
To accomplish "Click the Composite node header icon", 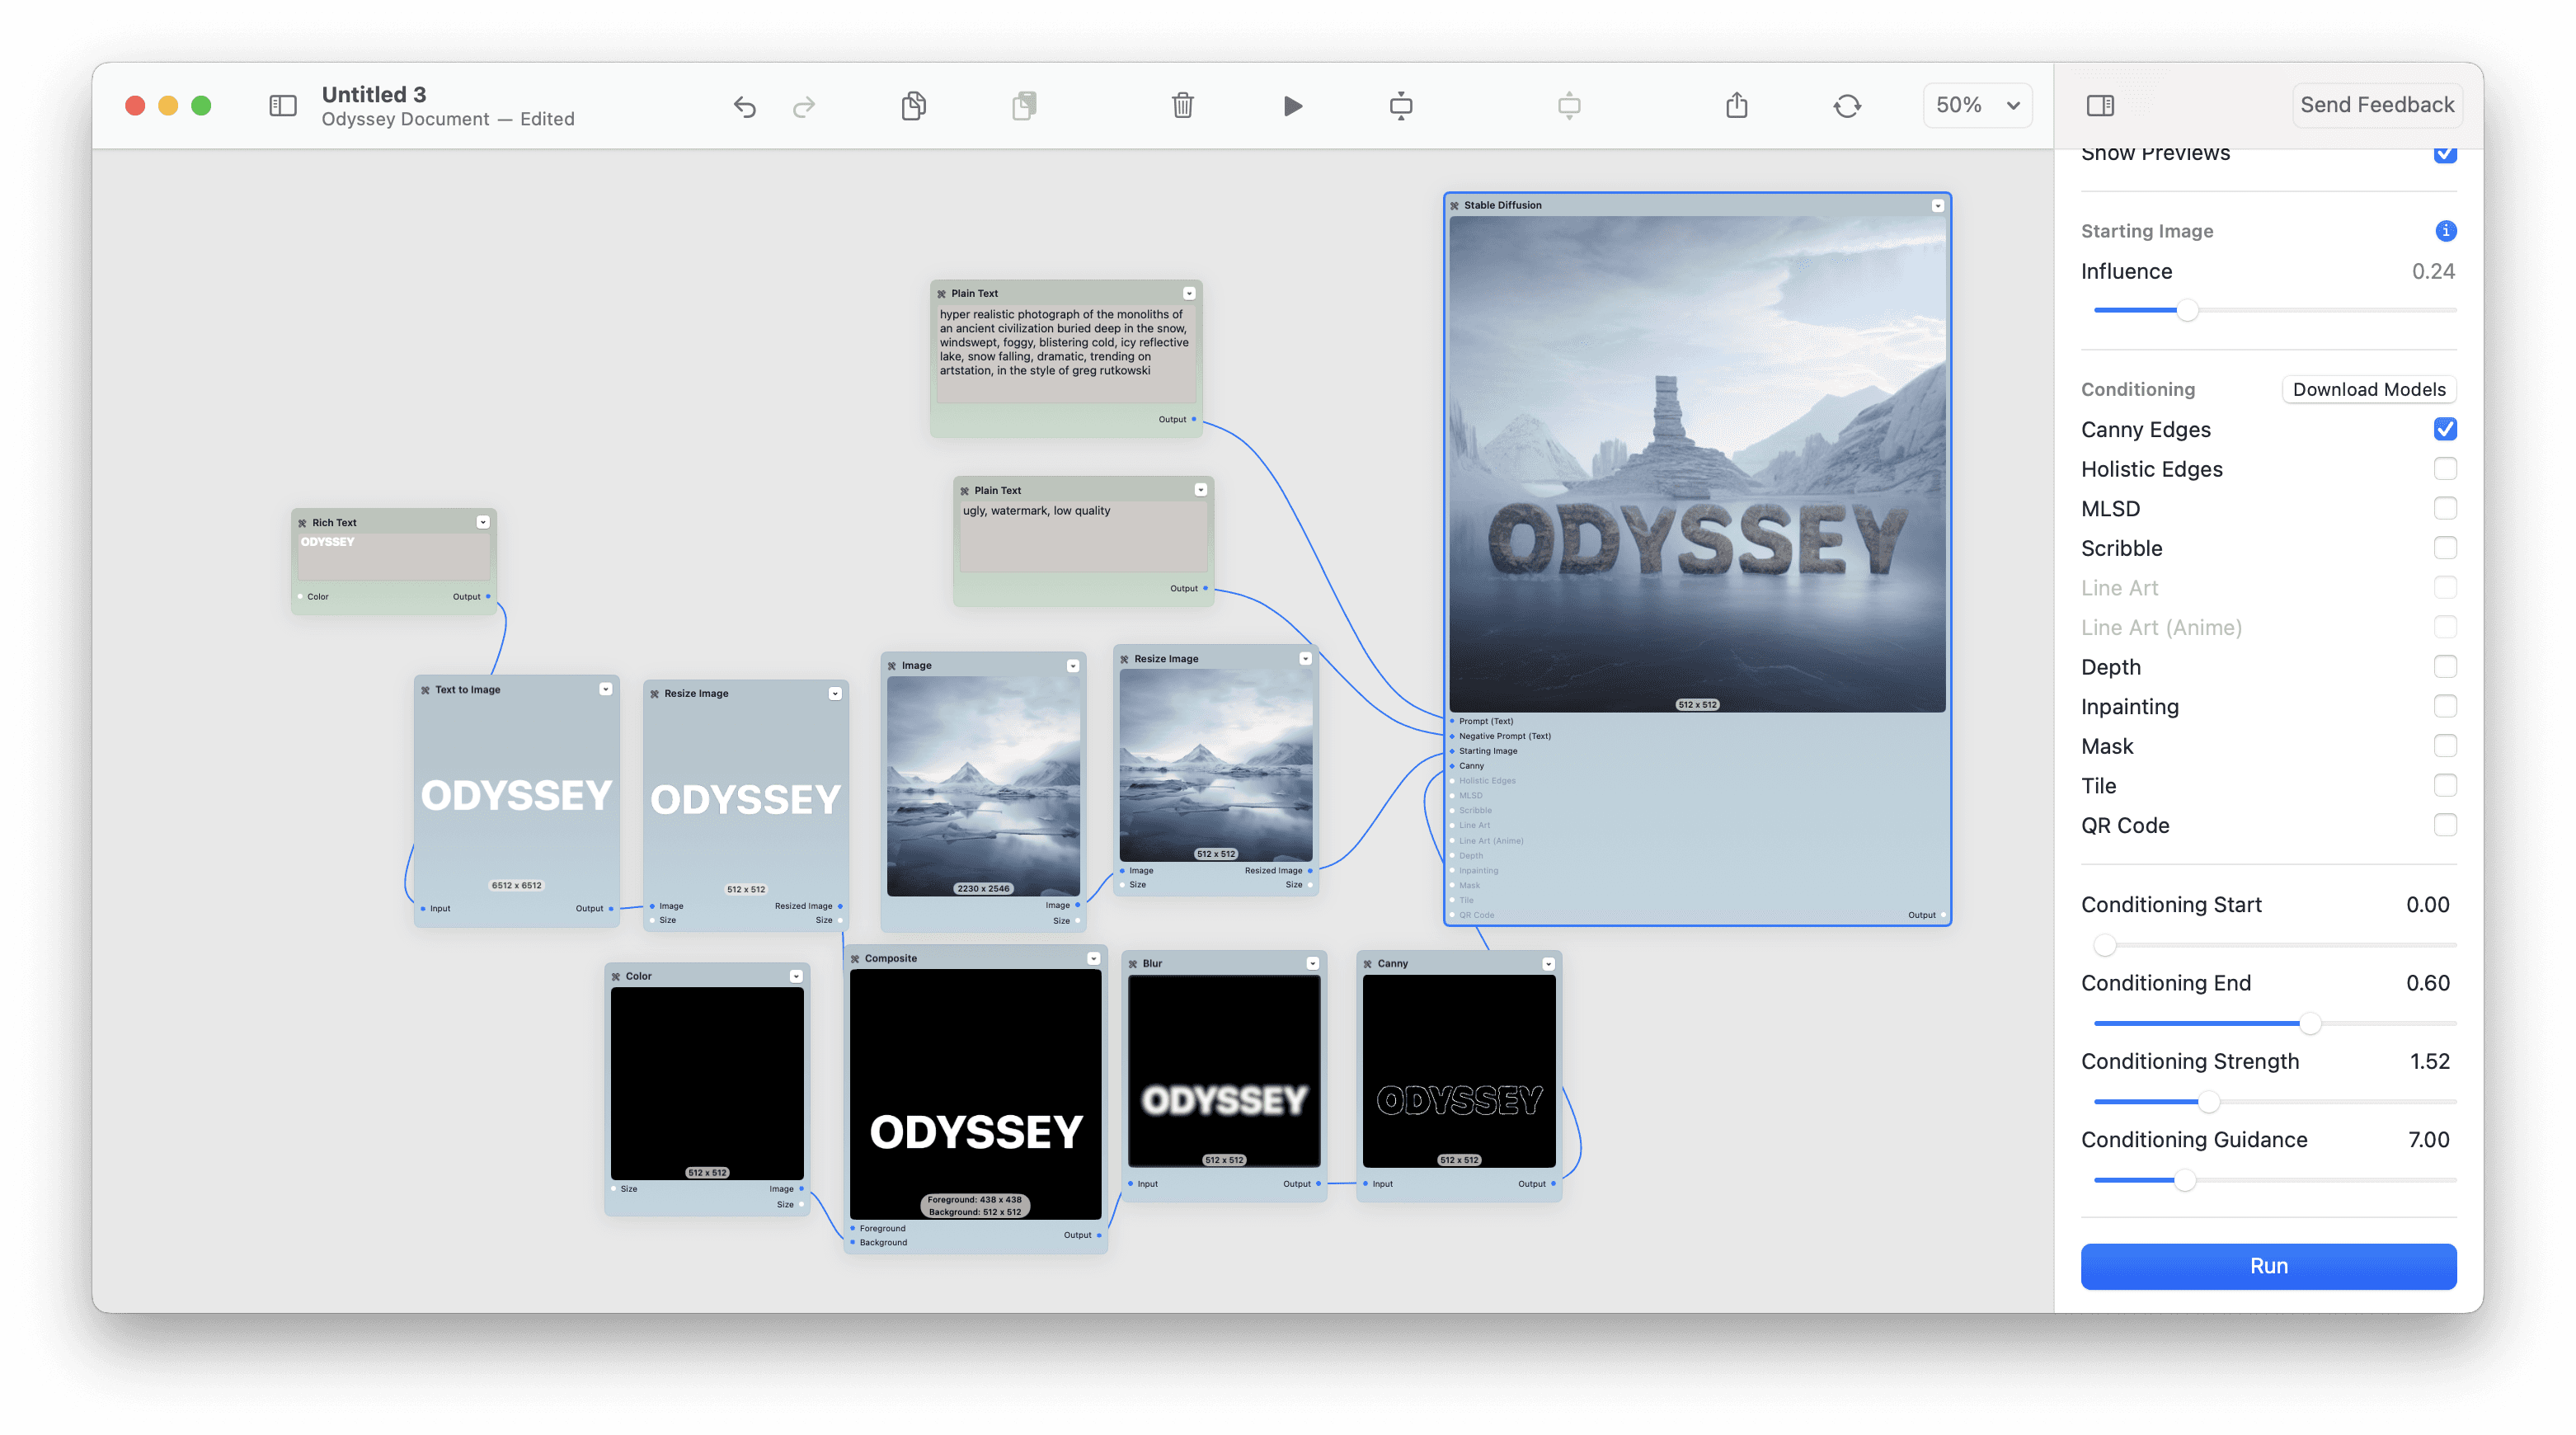I will (x=855, y=958).
